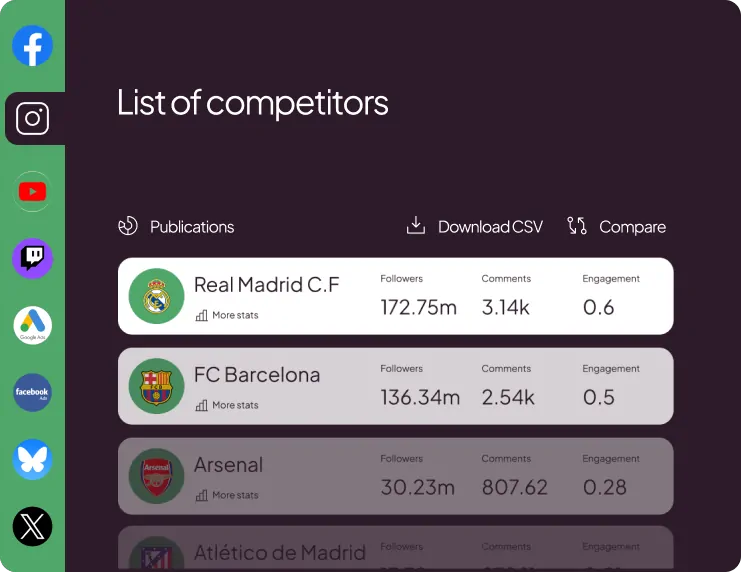Open the Twitch sidebar icon
The width and height of the screenshot is (741, 572).
(32, 258)
